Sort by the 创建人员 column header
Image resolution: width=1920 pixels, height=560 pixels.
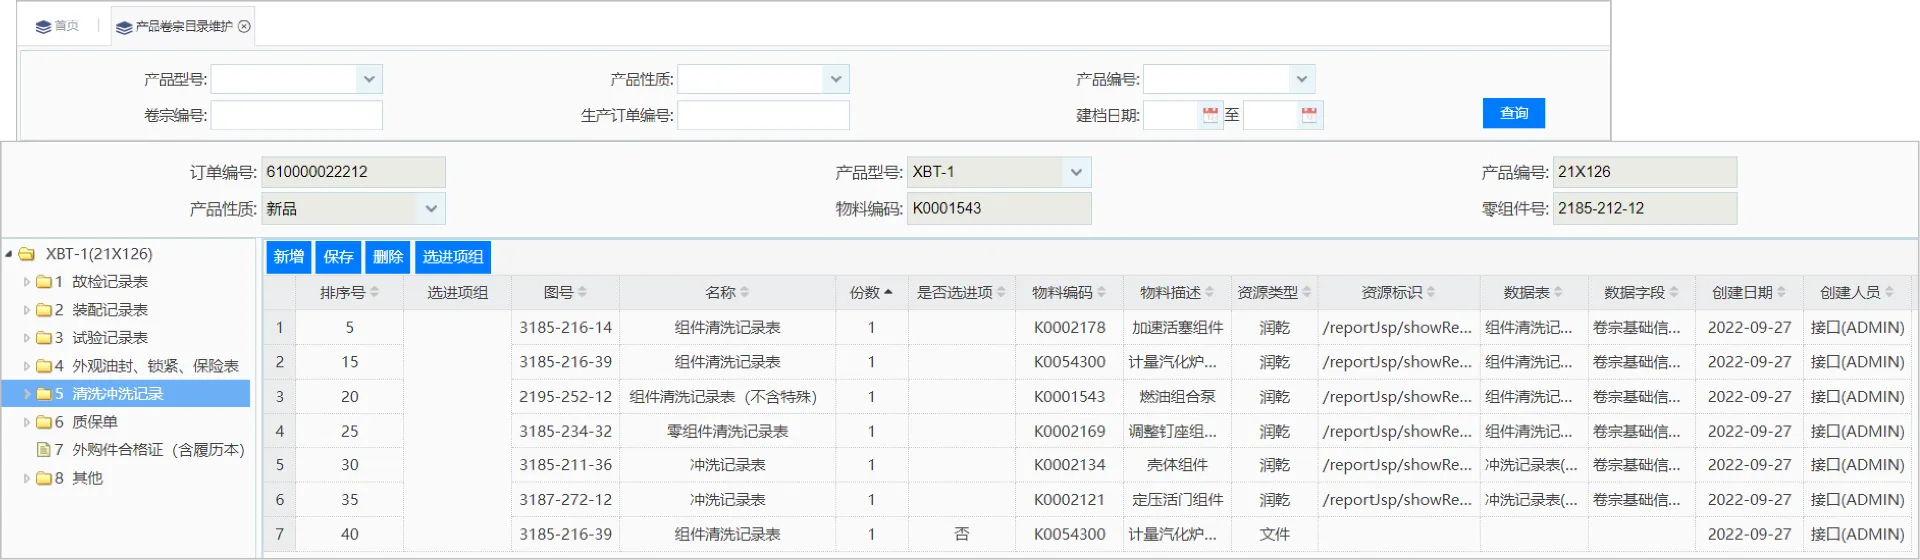pos(1857,292)
